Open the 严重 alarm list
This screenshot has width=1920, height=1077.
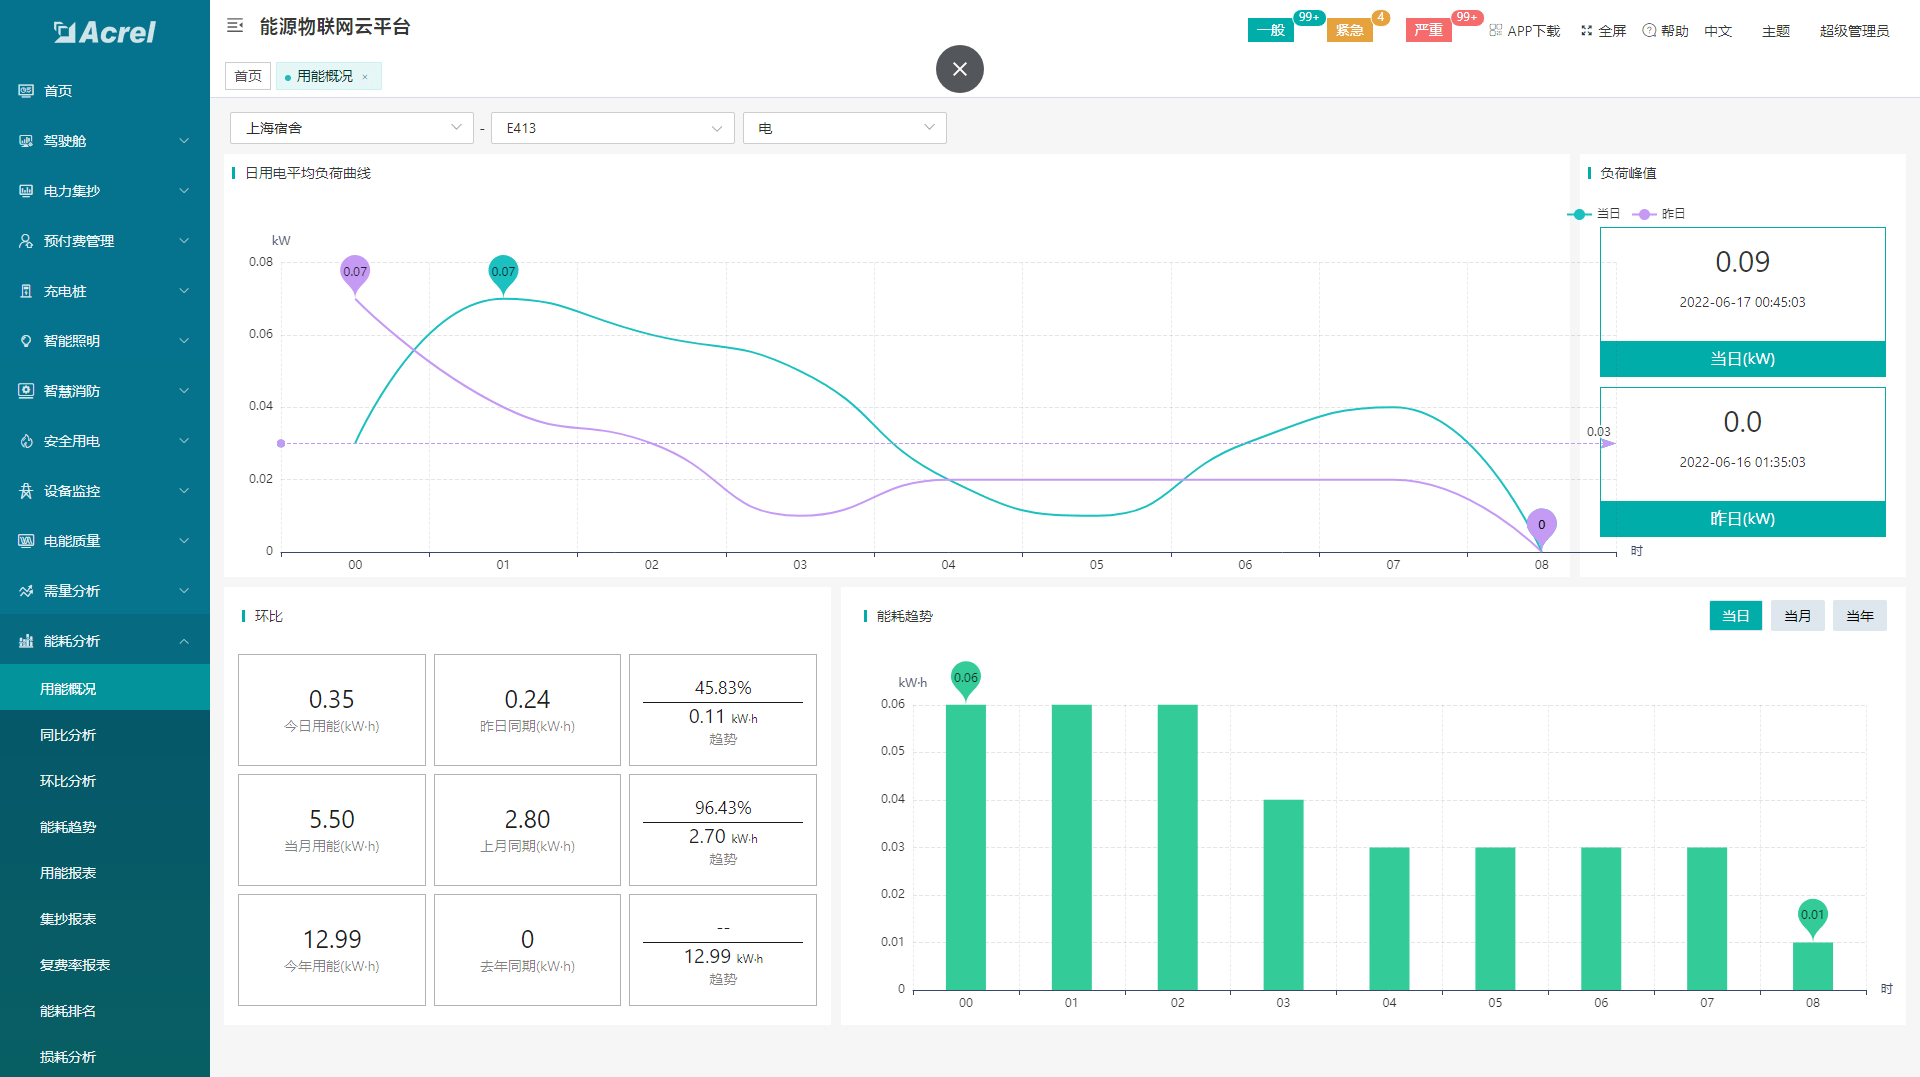pos(1429,30)
